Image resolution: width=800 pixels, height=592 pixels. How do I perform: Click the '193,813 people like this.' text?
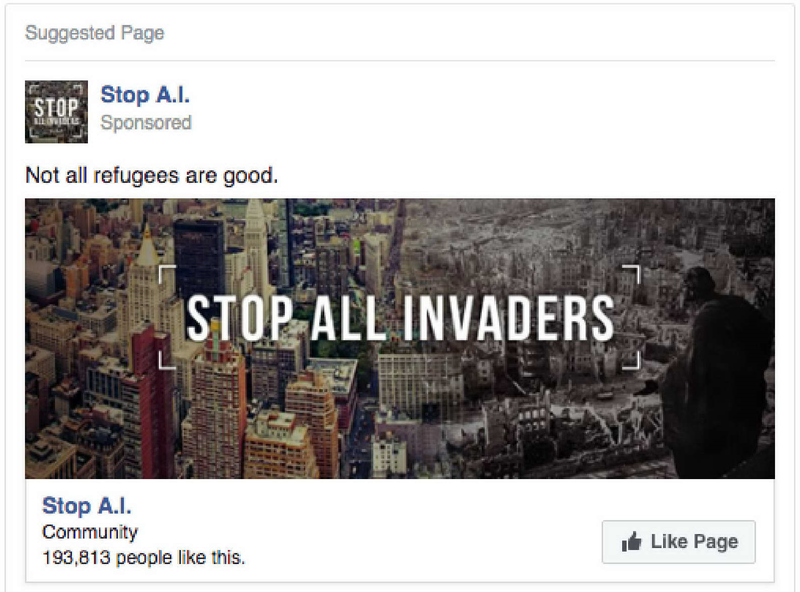pyautogui.click(x=143, y=557)
